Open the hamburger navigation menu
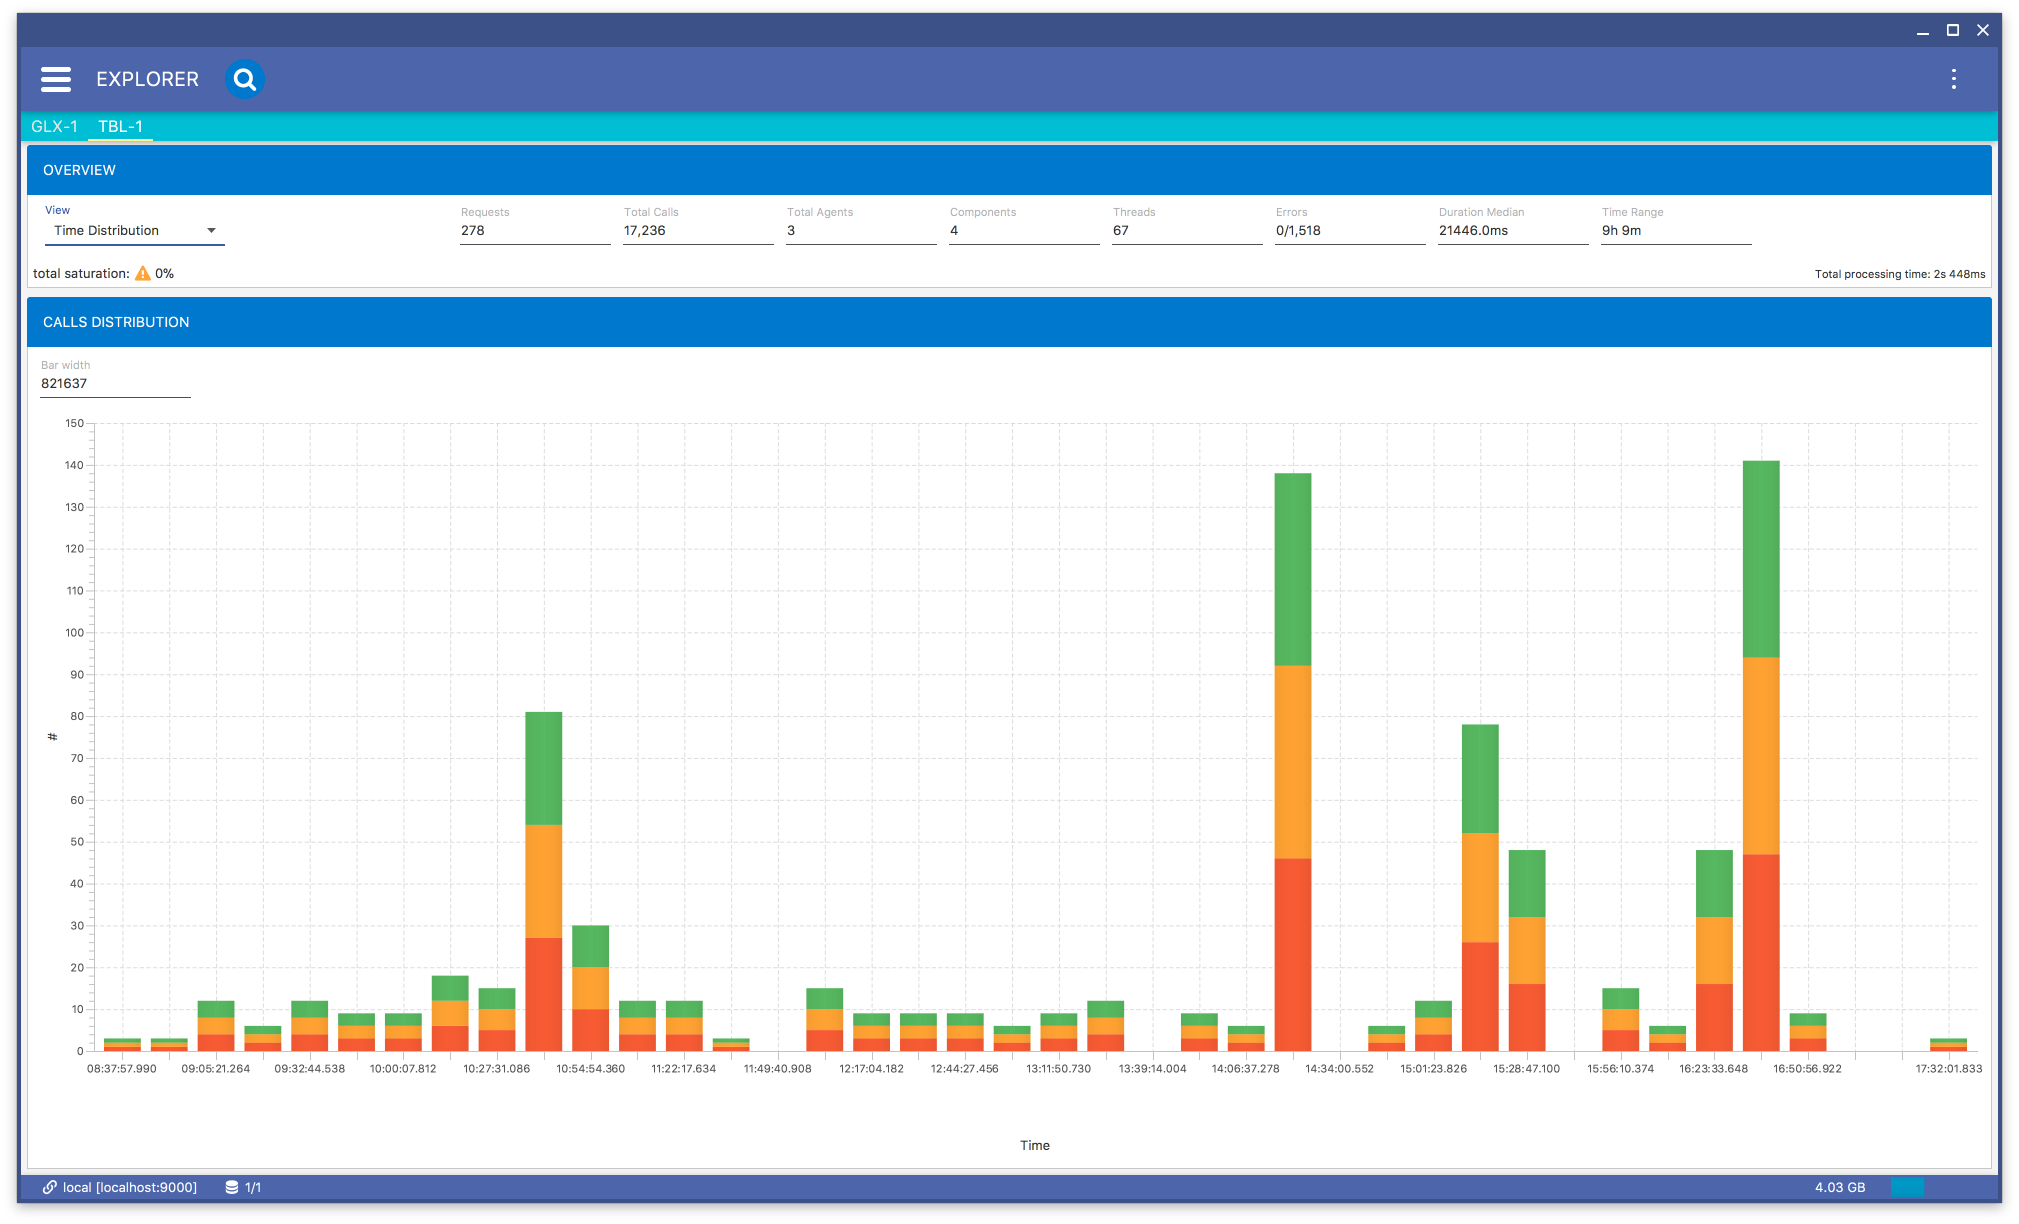2019x1224 pixels. click(x=56, y=79)
